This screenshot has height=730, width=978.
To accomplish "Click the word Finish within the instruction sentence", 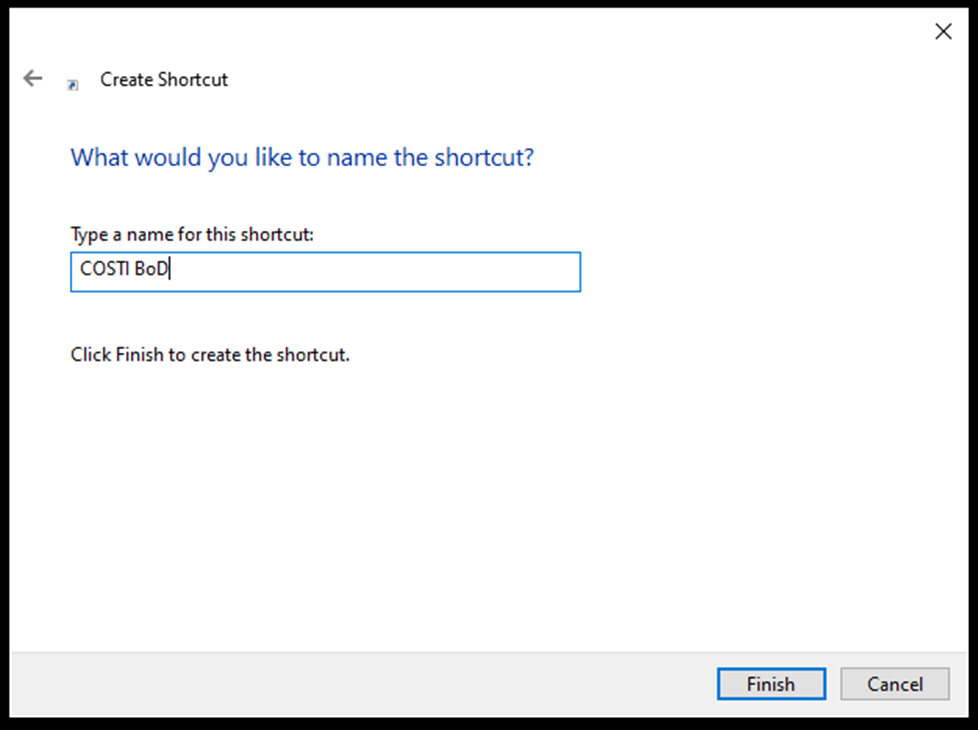I will [135, 355].
